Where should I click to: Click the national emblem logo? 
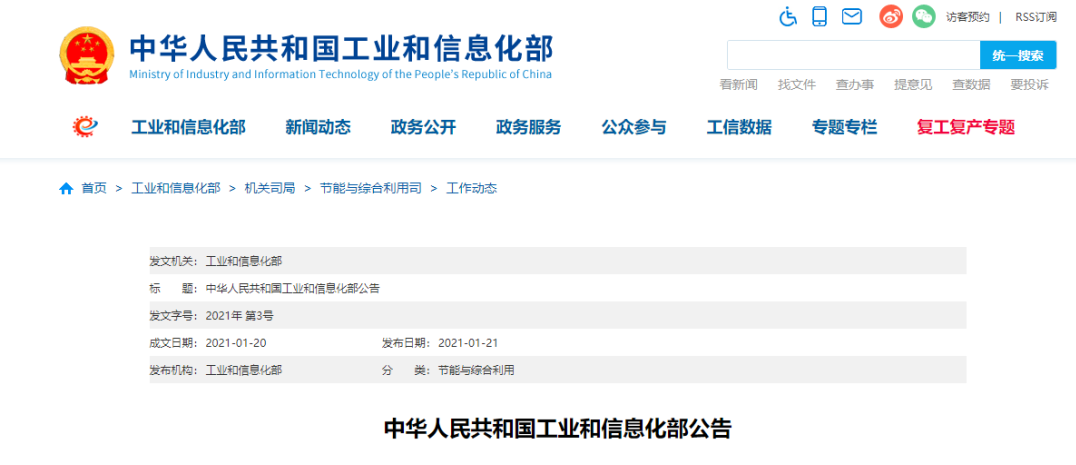pos(87,56)
